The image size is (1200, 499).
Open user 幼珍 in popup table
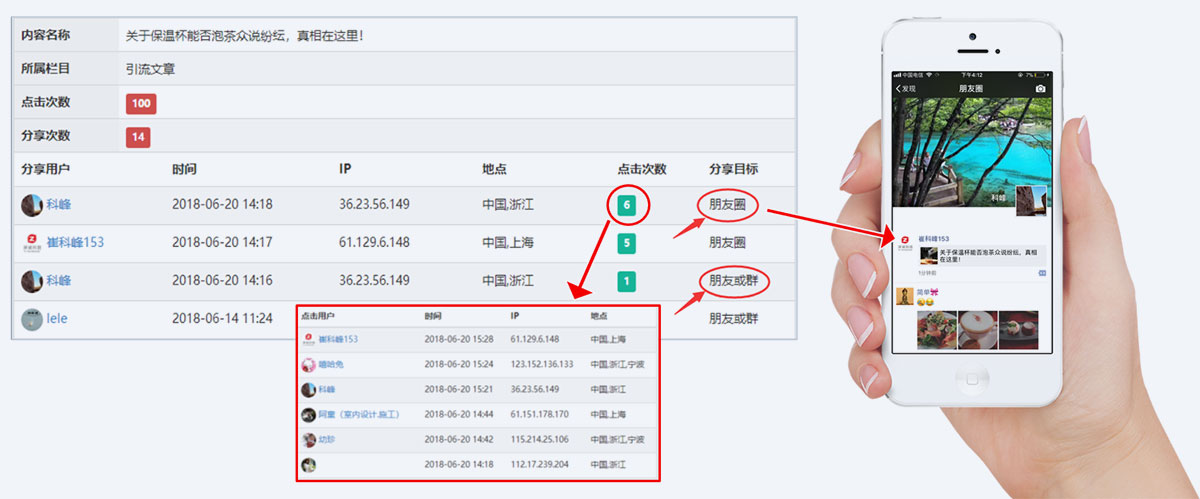point(327,439)
